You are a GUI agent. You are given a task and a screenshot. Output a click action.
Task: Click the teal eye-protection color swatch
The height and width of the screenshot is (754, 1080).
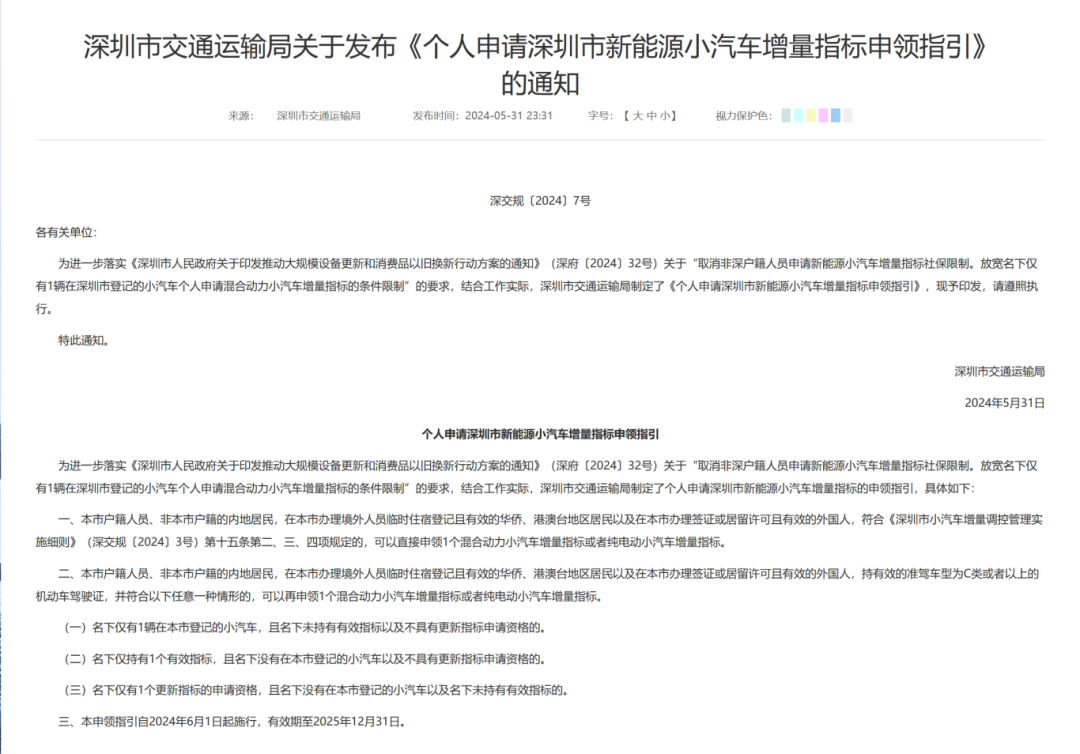787,115
